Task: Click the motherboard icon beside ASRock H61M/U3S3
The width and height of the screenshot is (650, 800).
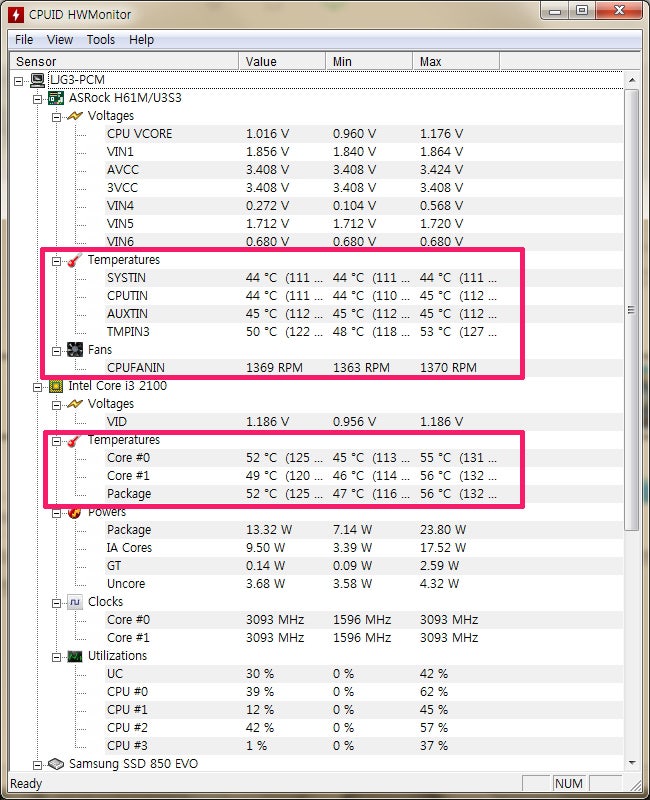Action: click(56, 98)
